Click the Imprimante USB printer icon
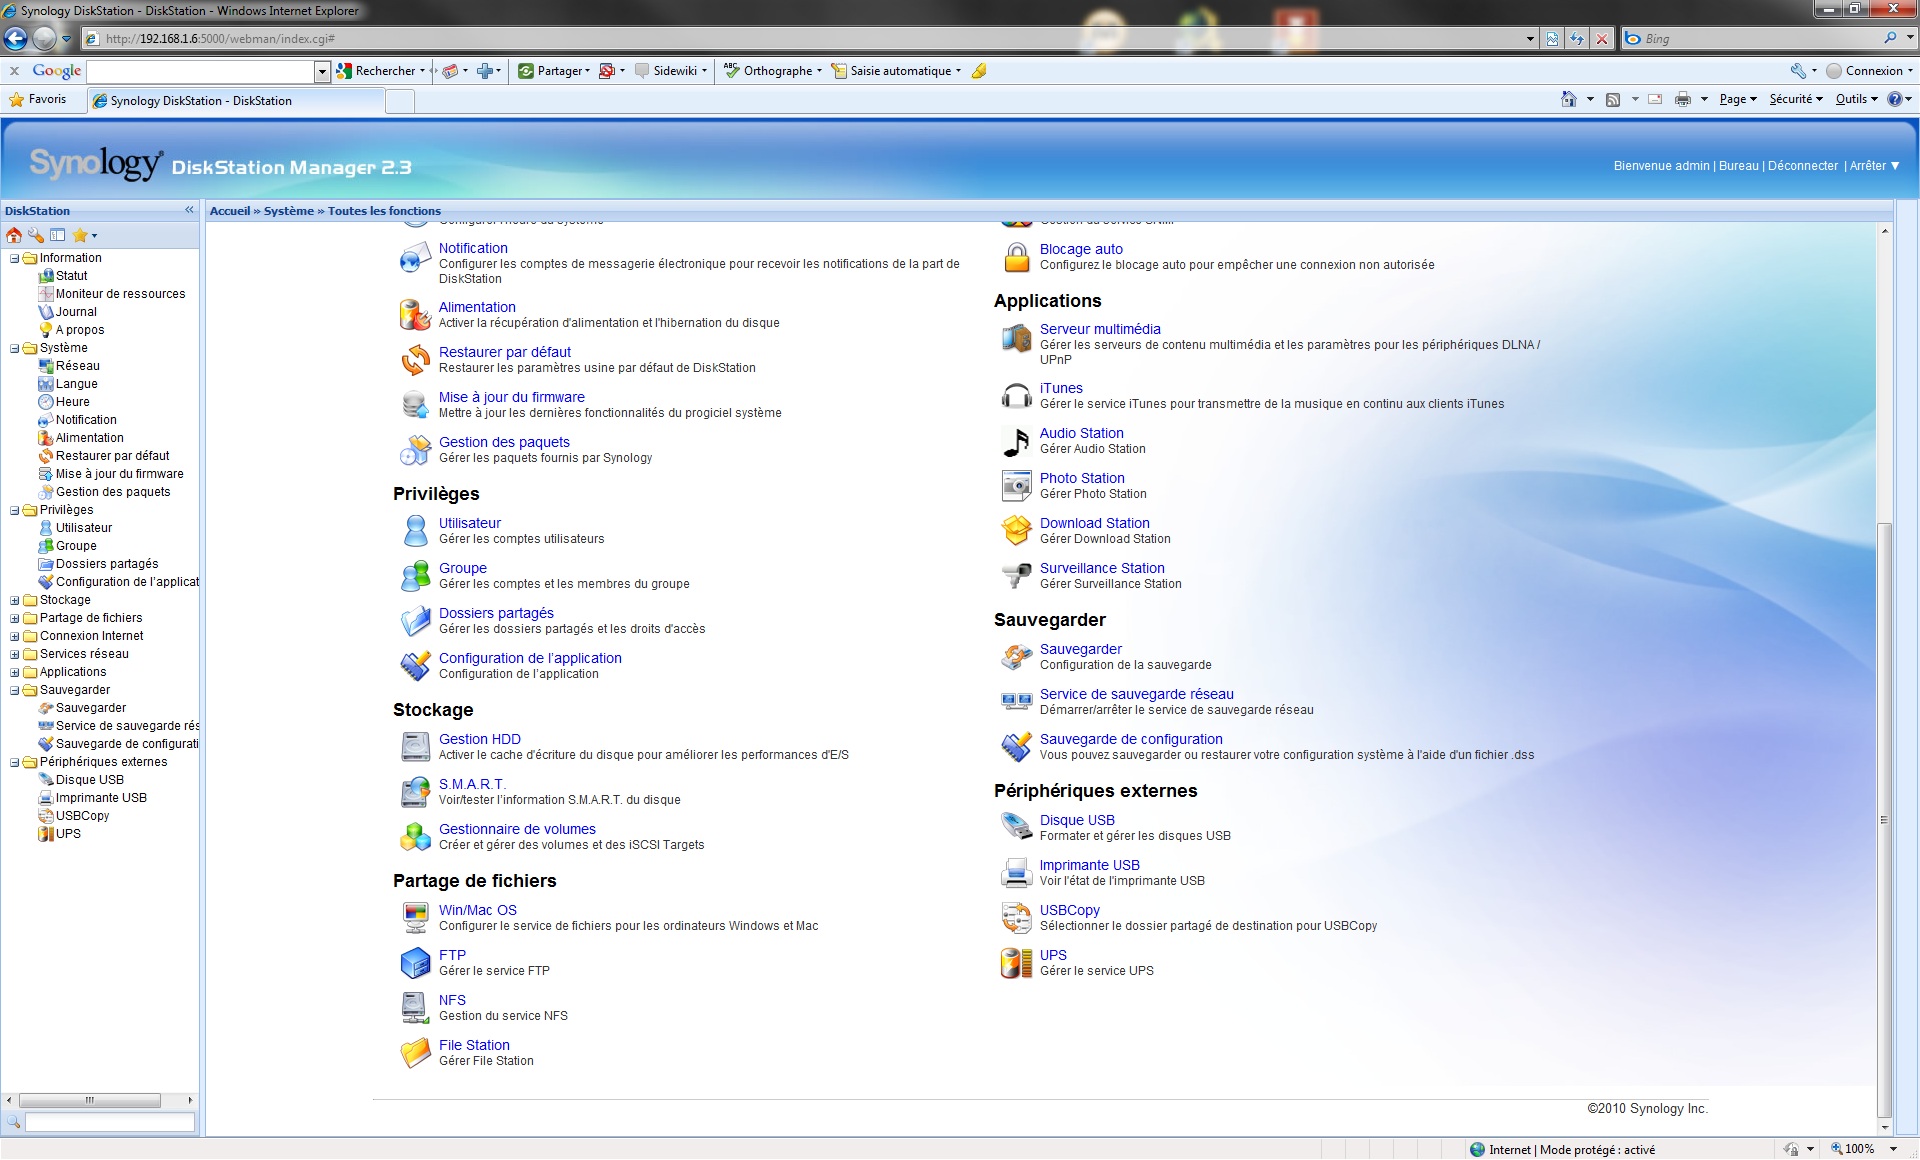The width and height of the screenshot is (1920, 1160). [x=1017, y=872]
